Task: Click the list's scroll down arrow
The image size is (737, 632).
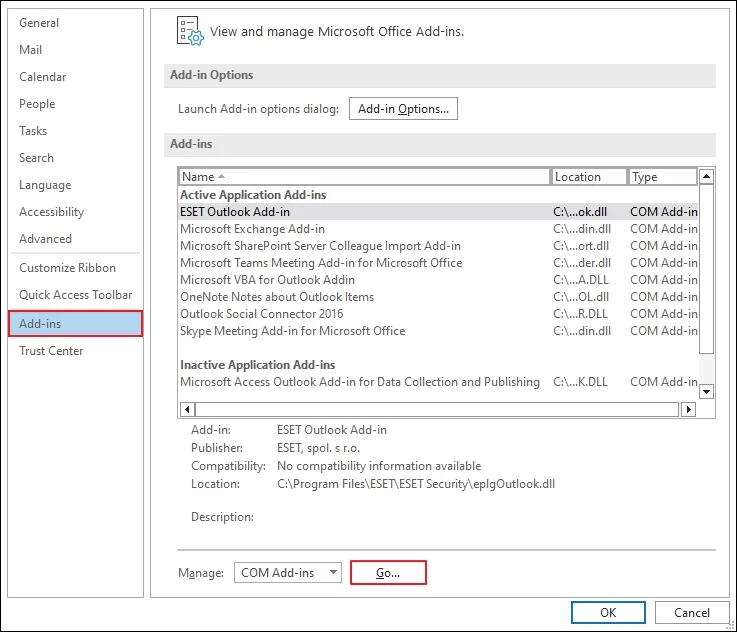Action: click(x=706, y=391)
